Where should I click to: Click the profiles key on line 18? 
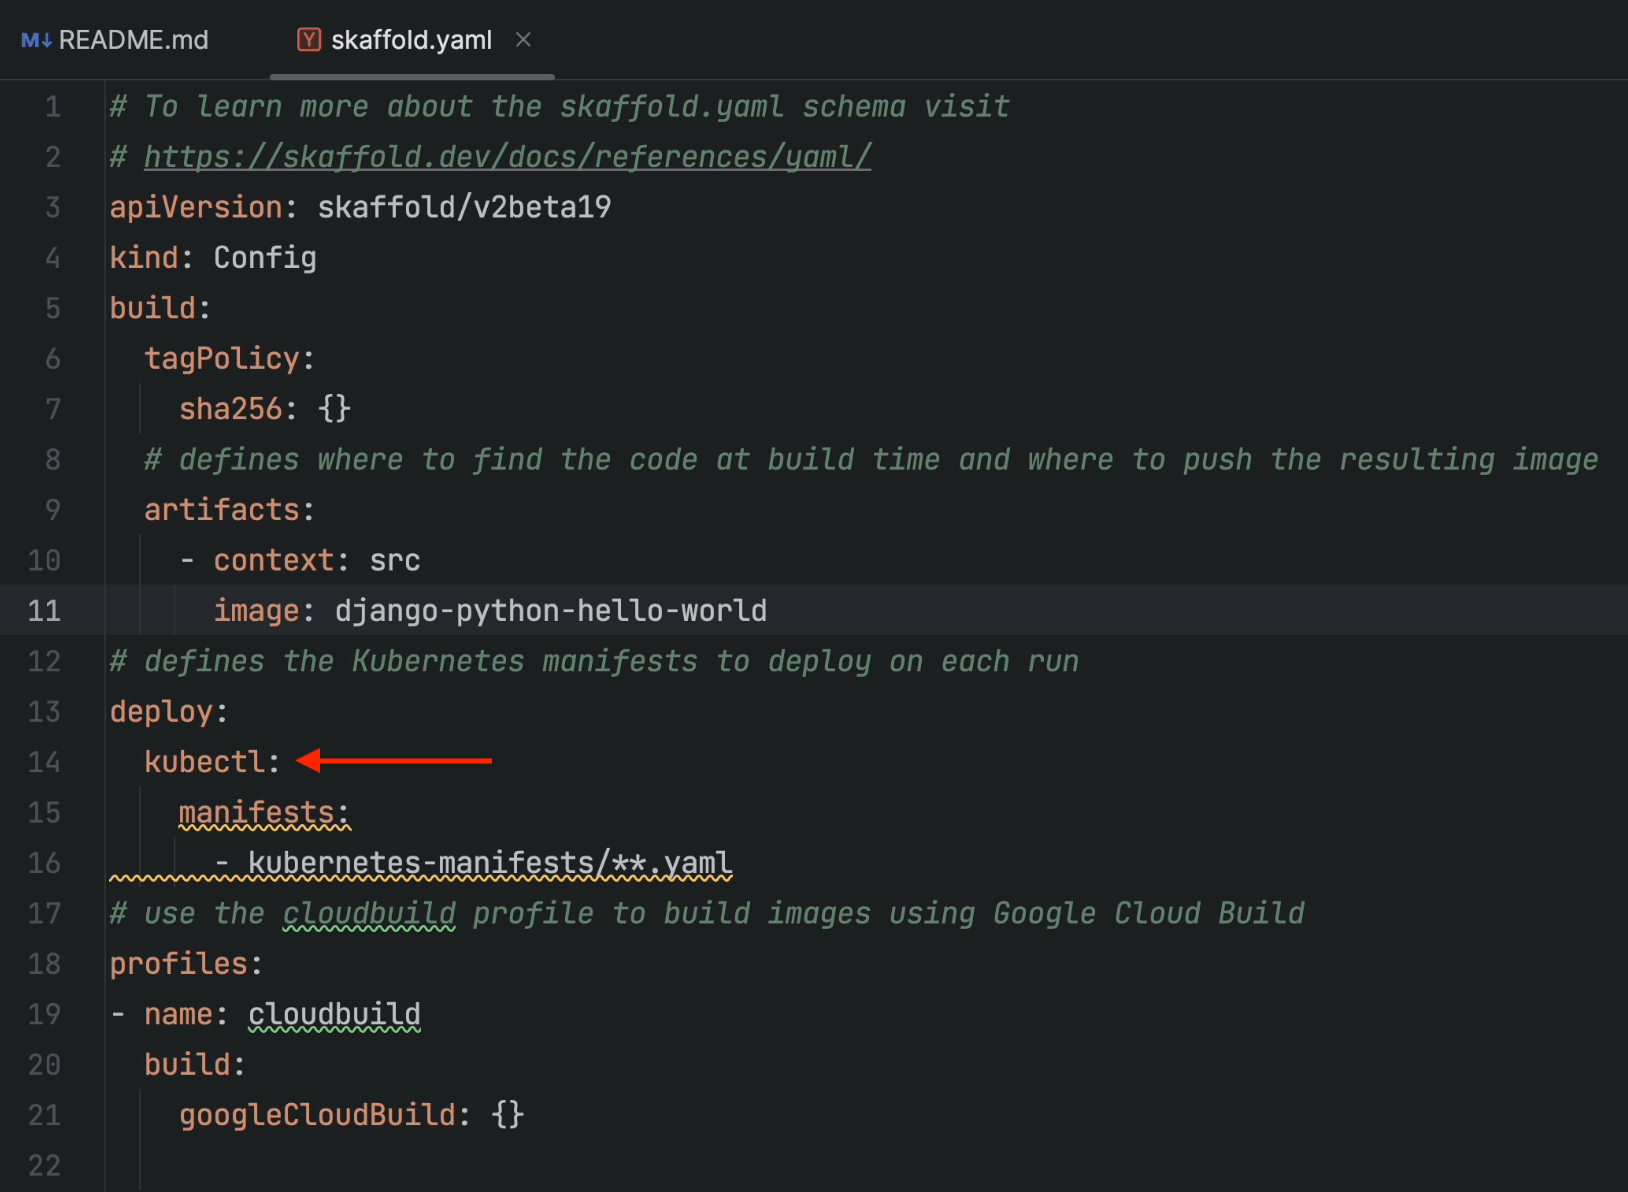click(178, 964)
